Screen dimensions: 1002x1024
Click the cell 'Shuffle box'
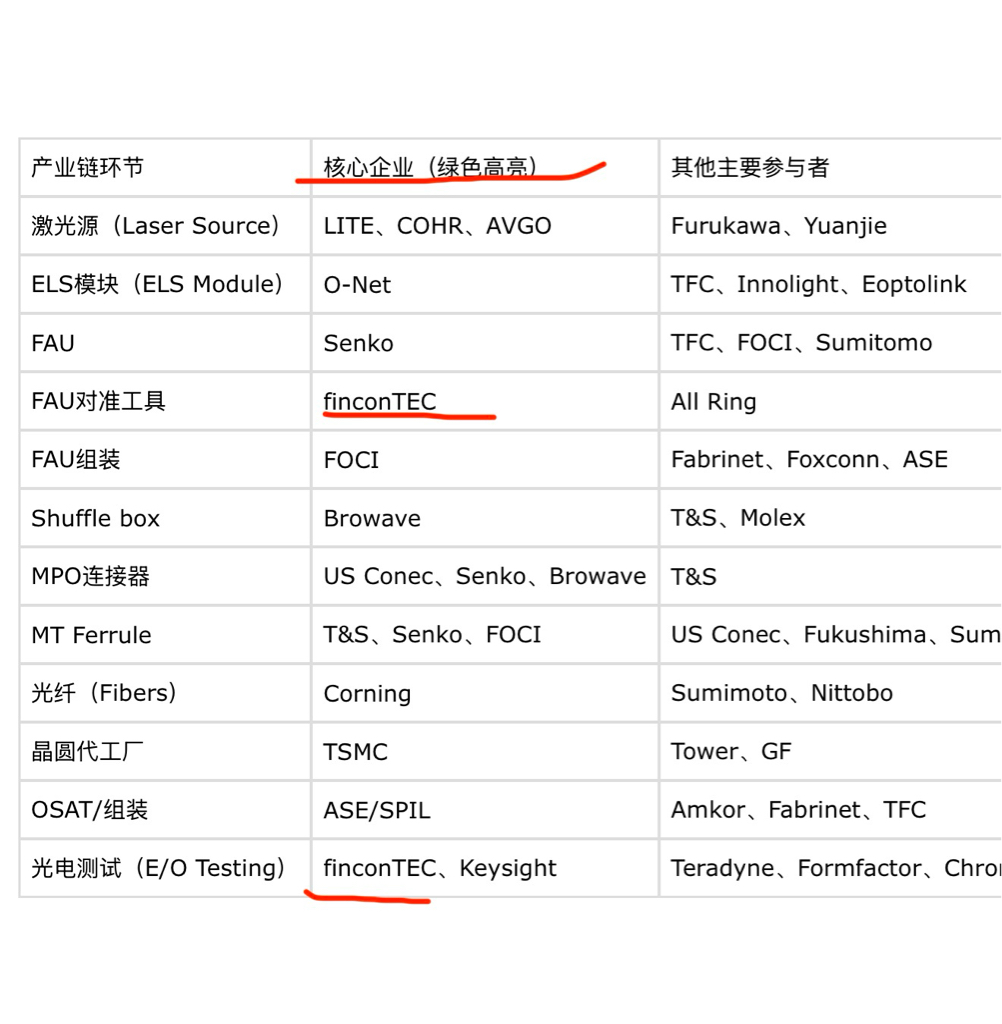click(165, 518)
